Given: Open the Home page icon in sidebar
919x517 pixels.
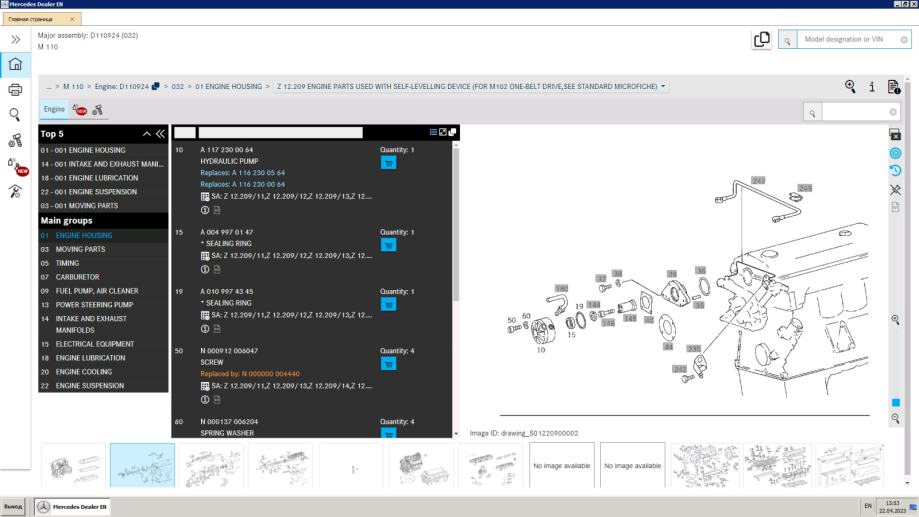Looking at the screenshot, I should tap(15, 64).
